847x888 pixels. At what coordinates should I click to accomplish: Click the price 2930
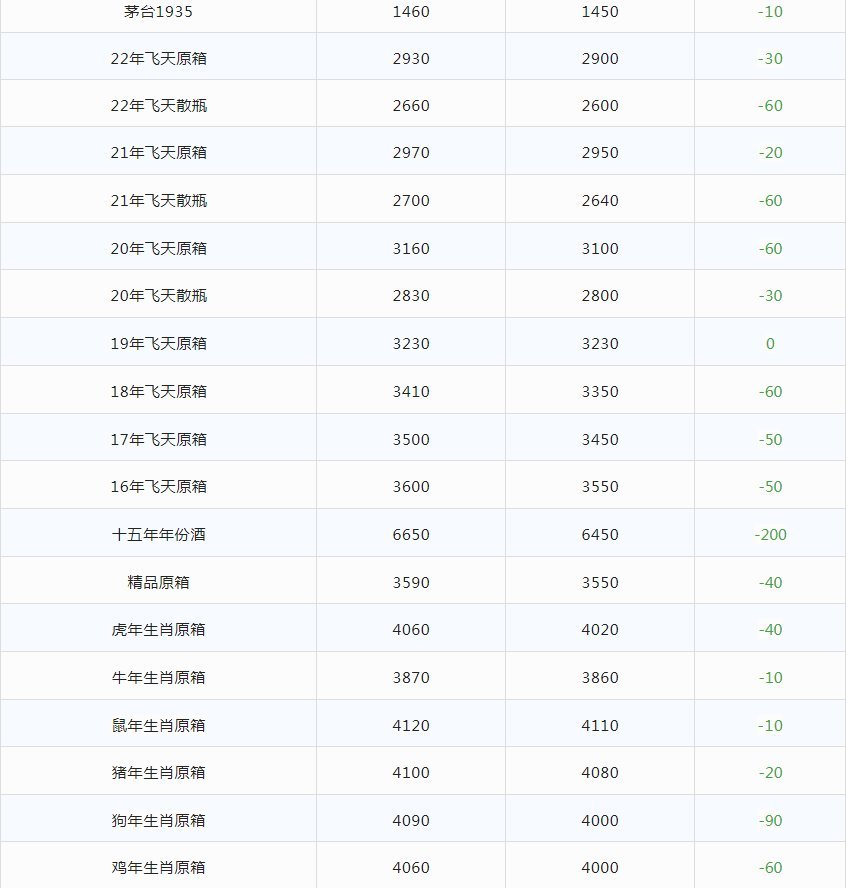tap(411, 59)
